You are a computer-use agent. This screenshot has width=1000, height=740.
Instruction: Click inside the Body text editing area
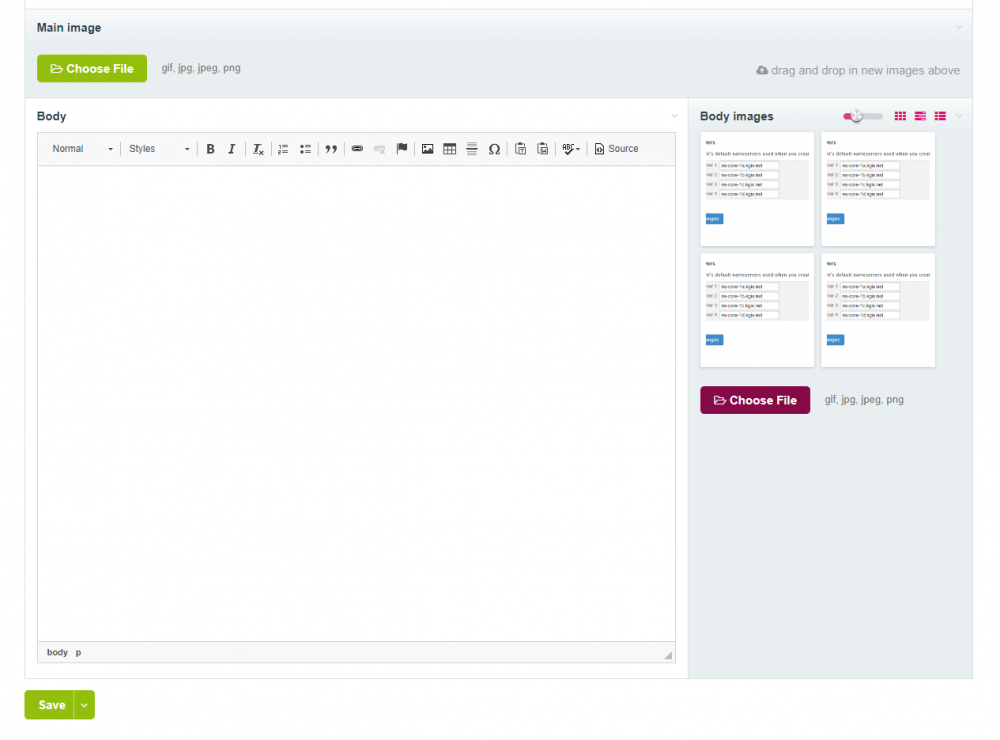pos(357,403)
